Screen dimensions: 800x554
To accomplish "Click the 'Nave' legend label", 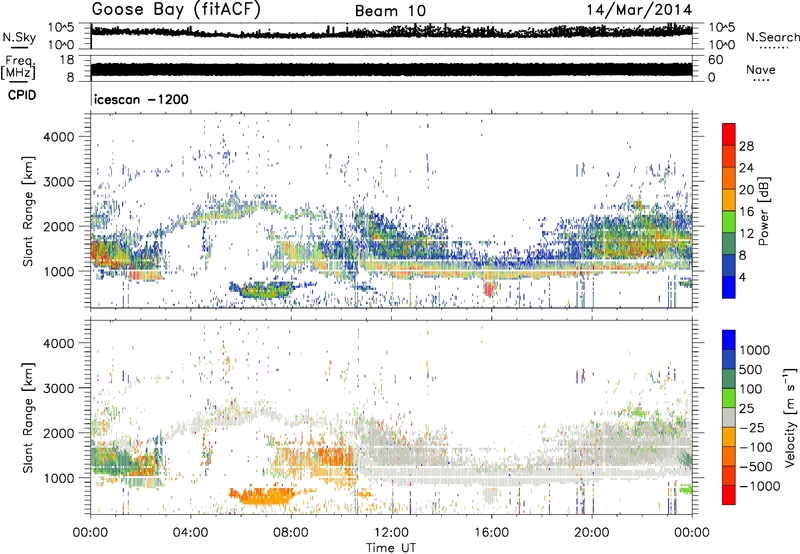I will (761, 69).
